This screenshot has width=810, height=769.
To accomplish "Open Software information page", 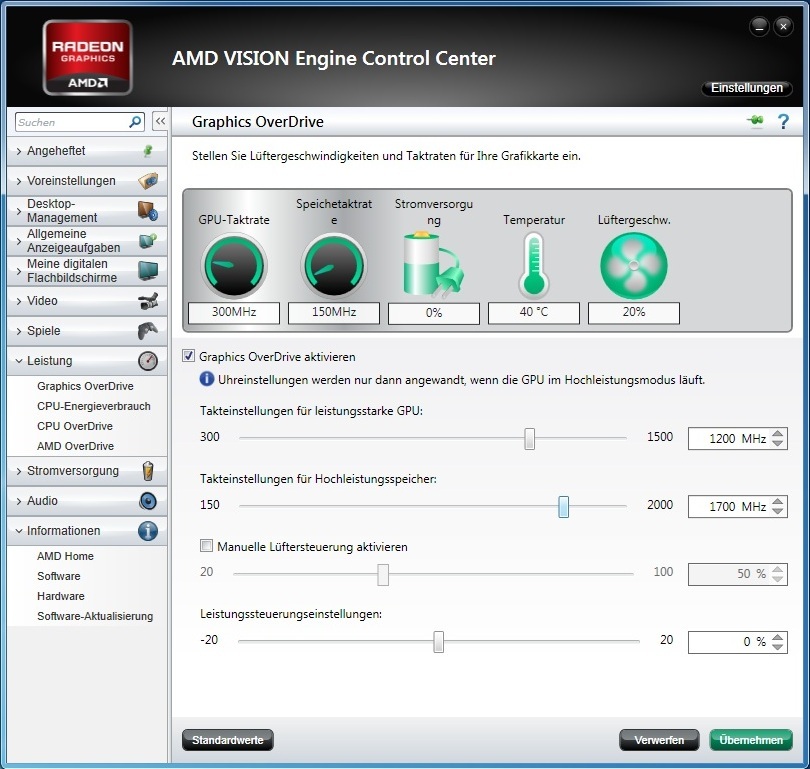I will [59, 576].
